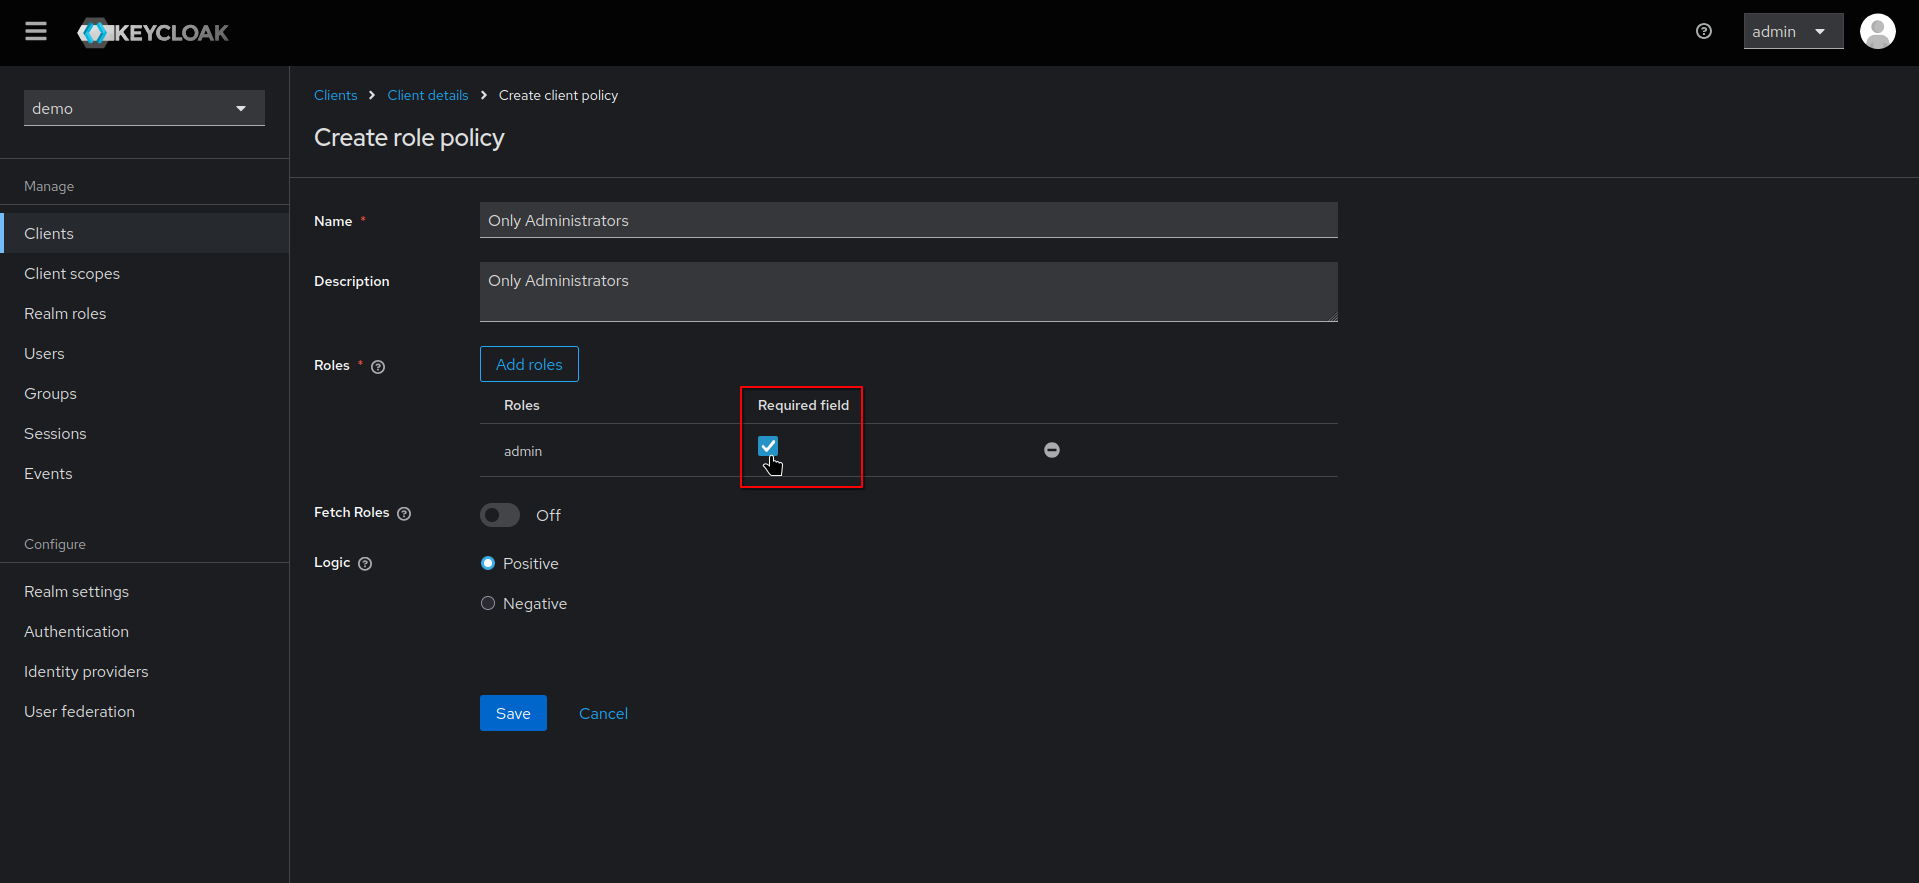Viewport: 1919px width, 883px height.
Task: Open Realm roles in the sidebar
Action: tap(145, 313)
